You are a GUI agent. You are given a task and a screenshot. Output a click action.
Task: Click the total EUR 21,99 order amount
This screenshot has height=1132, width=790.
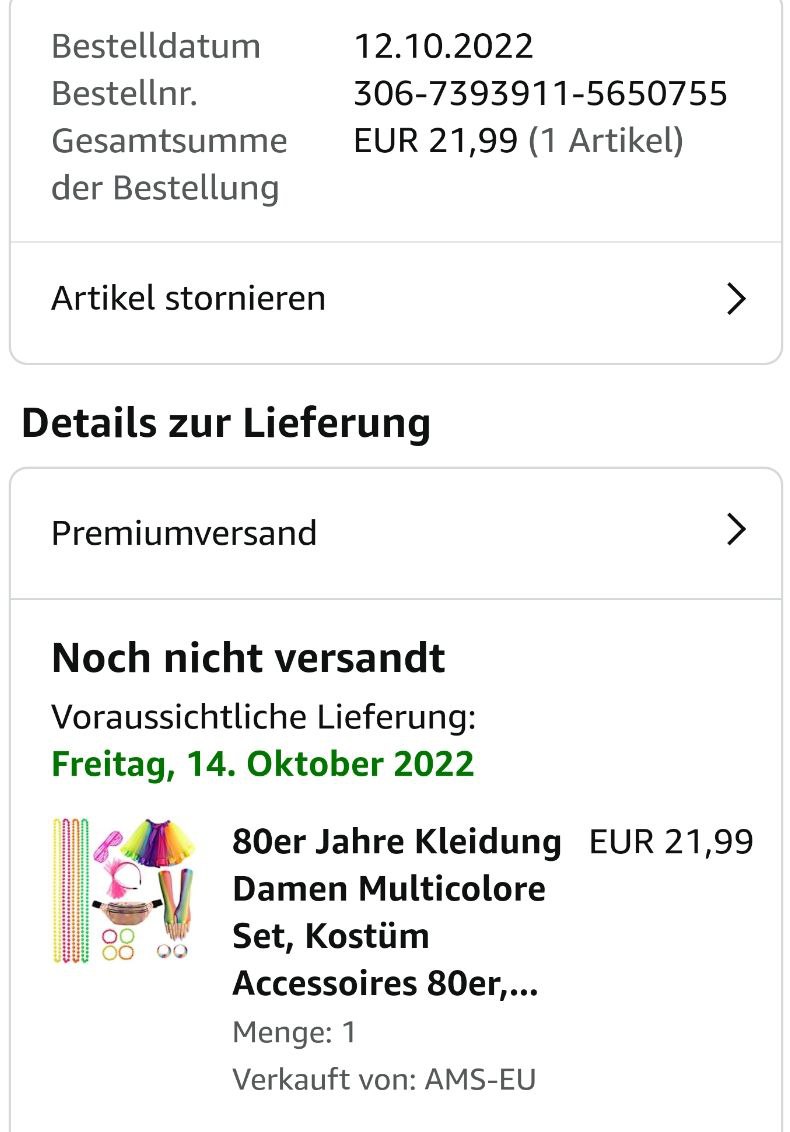pos(435,141)
